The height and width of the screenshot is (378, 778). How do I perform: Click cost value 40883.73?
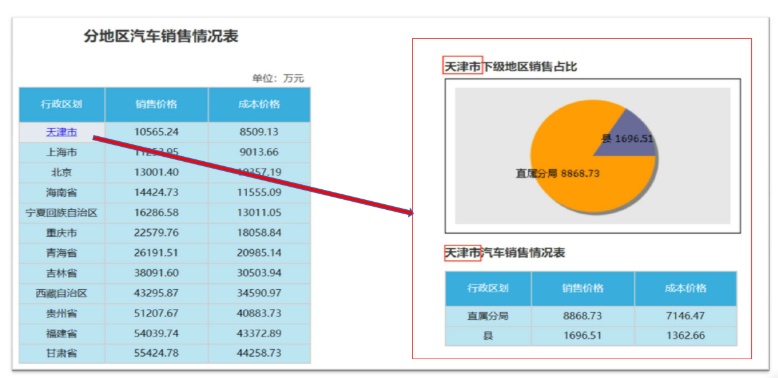click(x=259, y=314)
